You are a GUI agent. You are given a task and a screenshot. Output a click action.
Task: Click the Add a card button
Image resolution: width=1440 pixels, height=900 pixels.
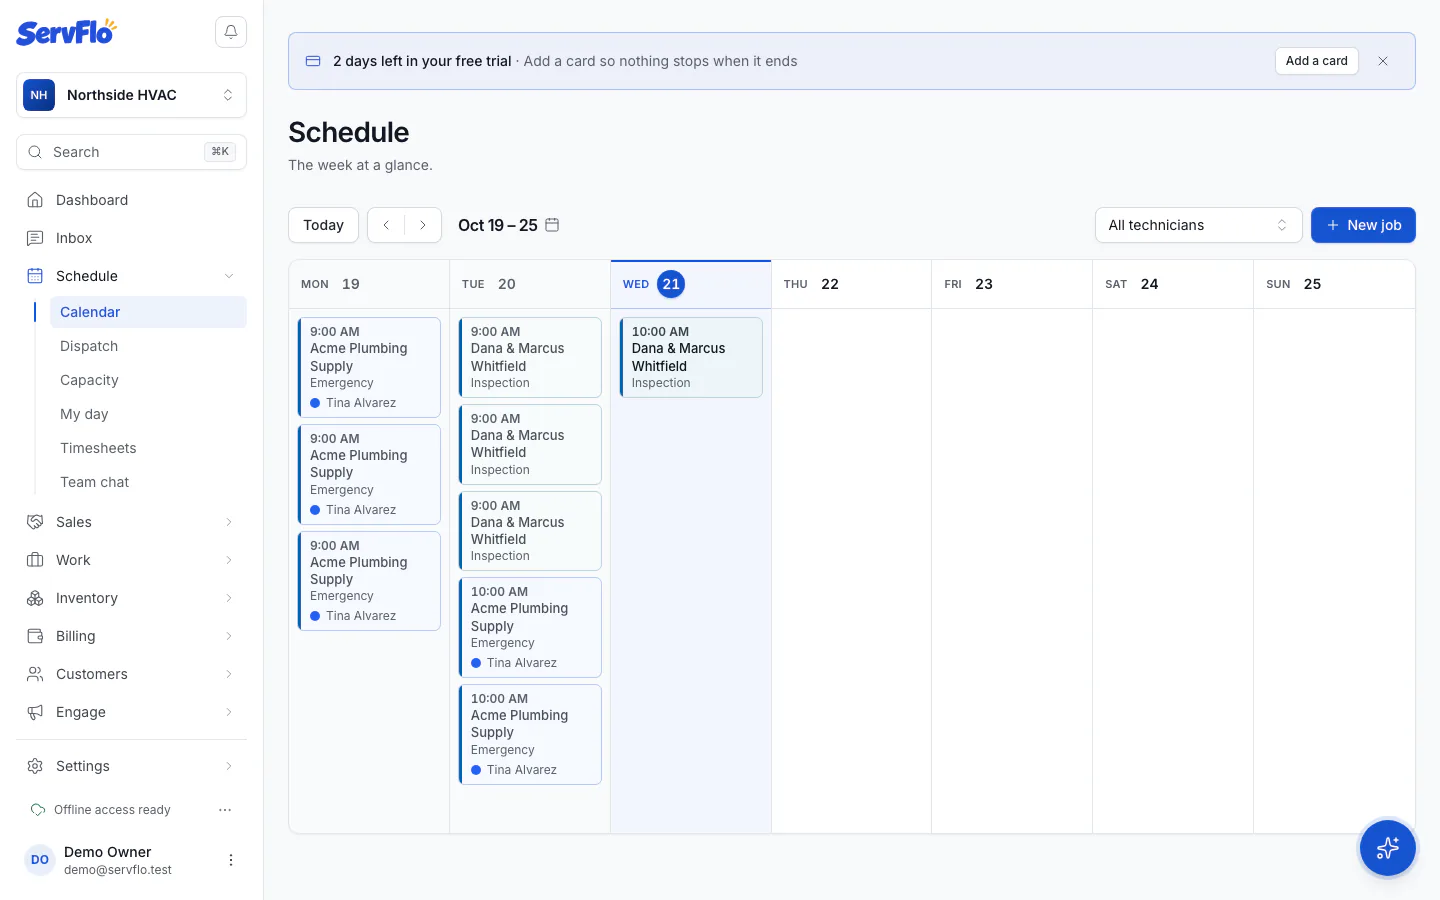pos(1316,61)
